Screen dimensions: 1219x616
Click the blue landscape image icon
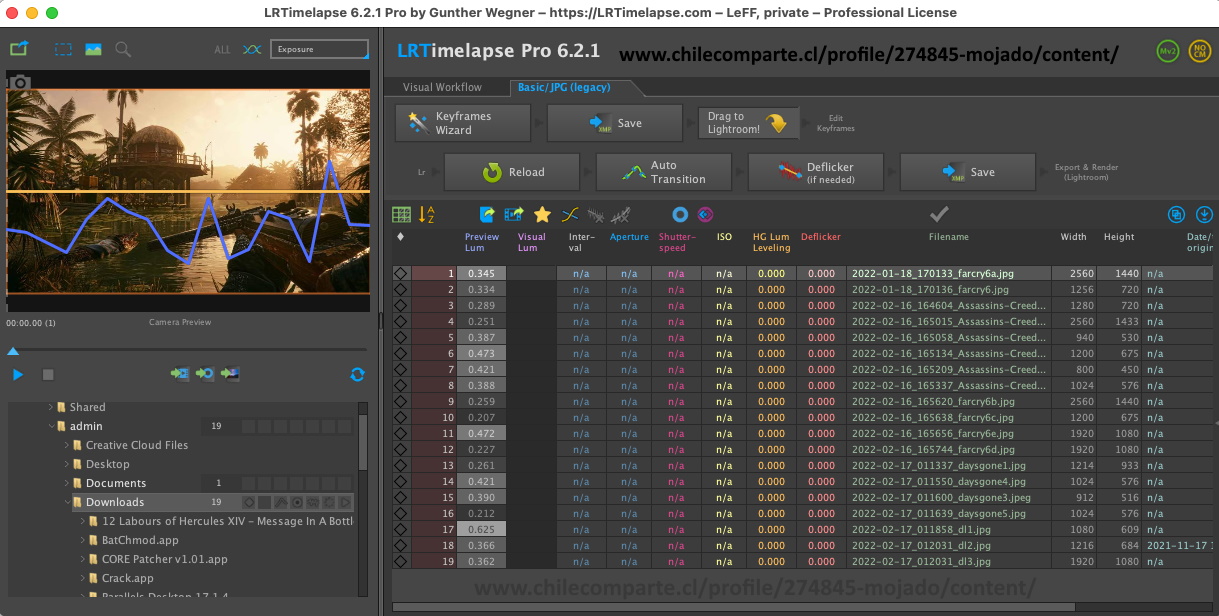click(x=93, y=49)
